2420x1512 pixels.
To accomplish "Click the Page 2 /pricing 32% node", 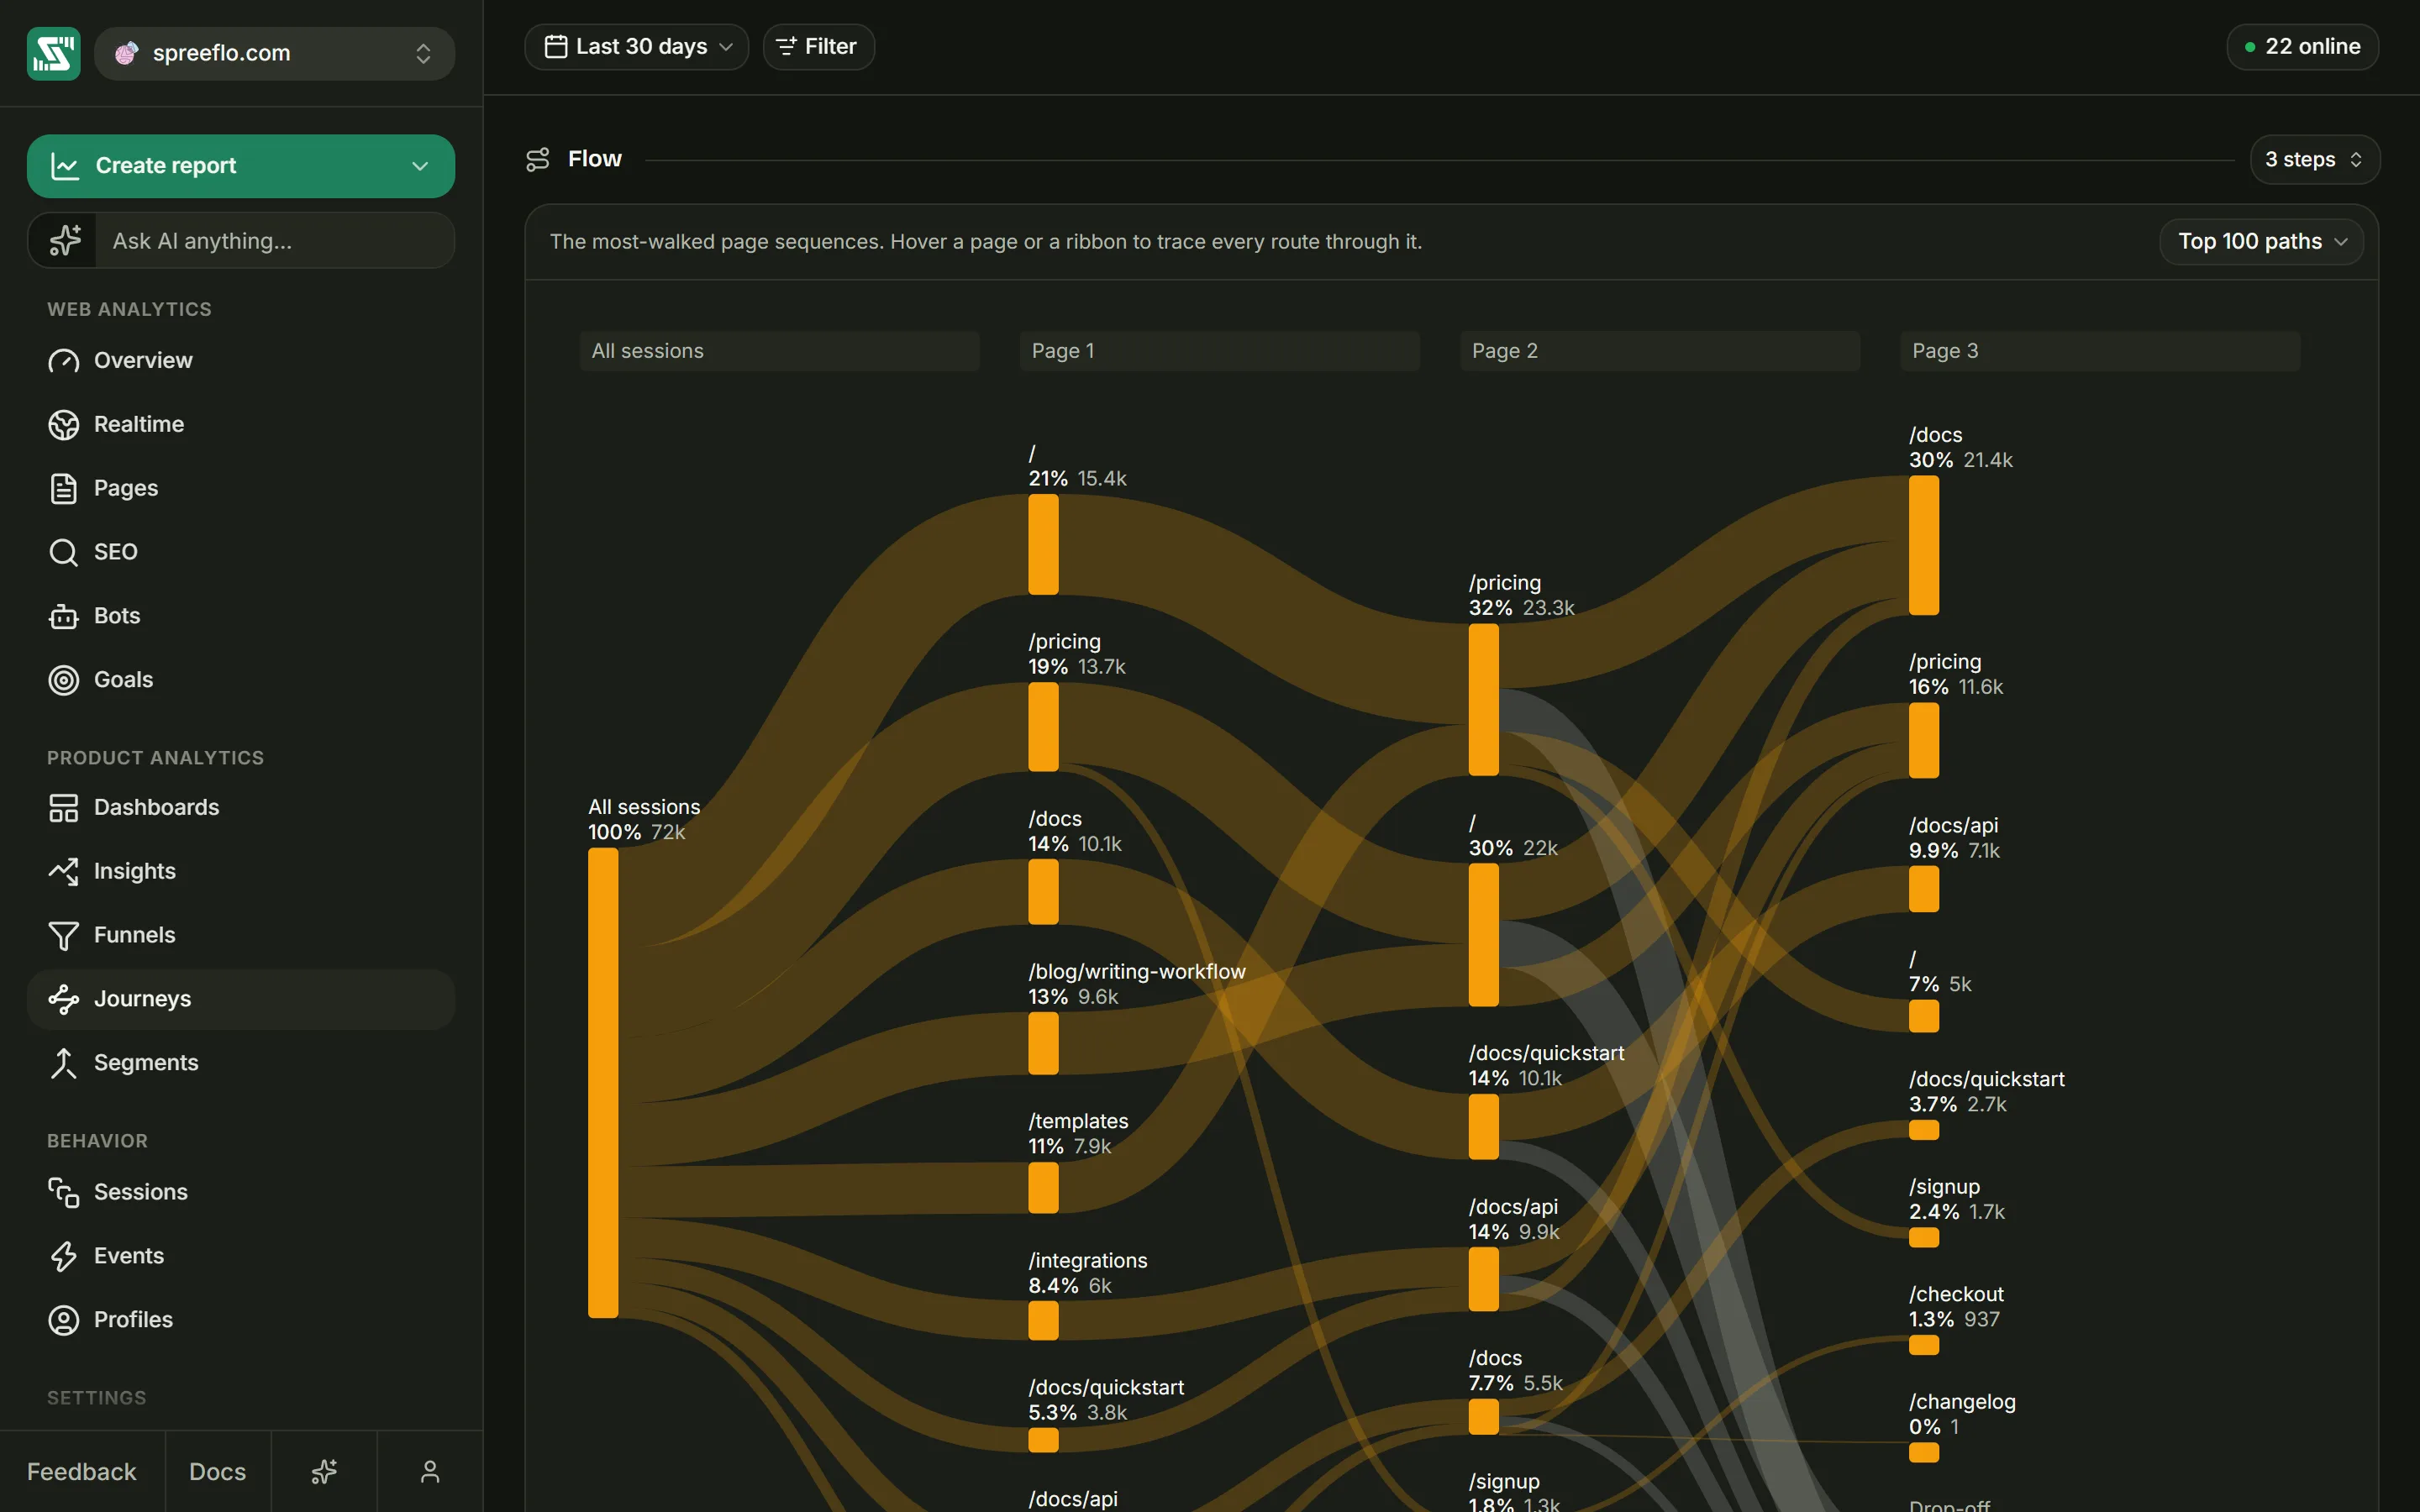I will [x=1483, y=700].
